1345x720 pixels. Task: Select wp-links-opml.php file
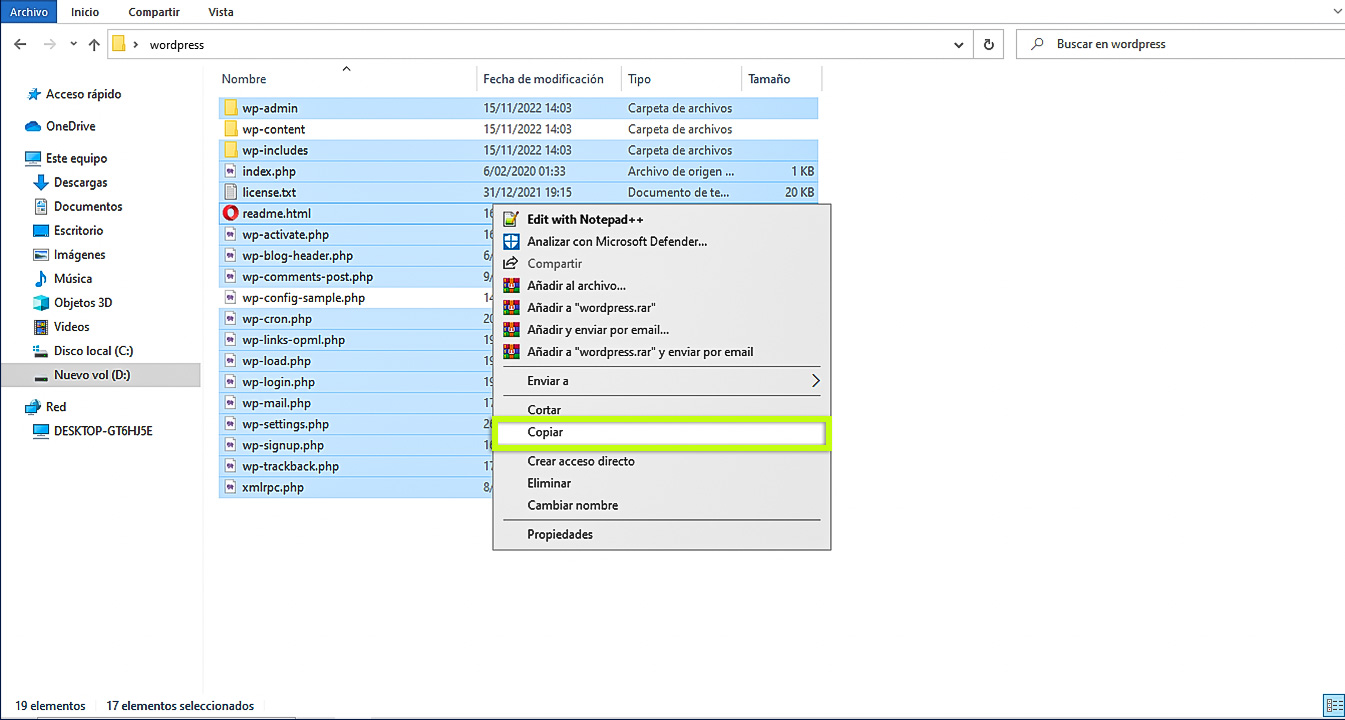click(293, 339)
